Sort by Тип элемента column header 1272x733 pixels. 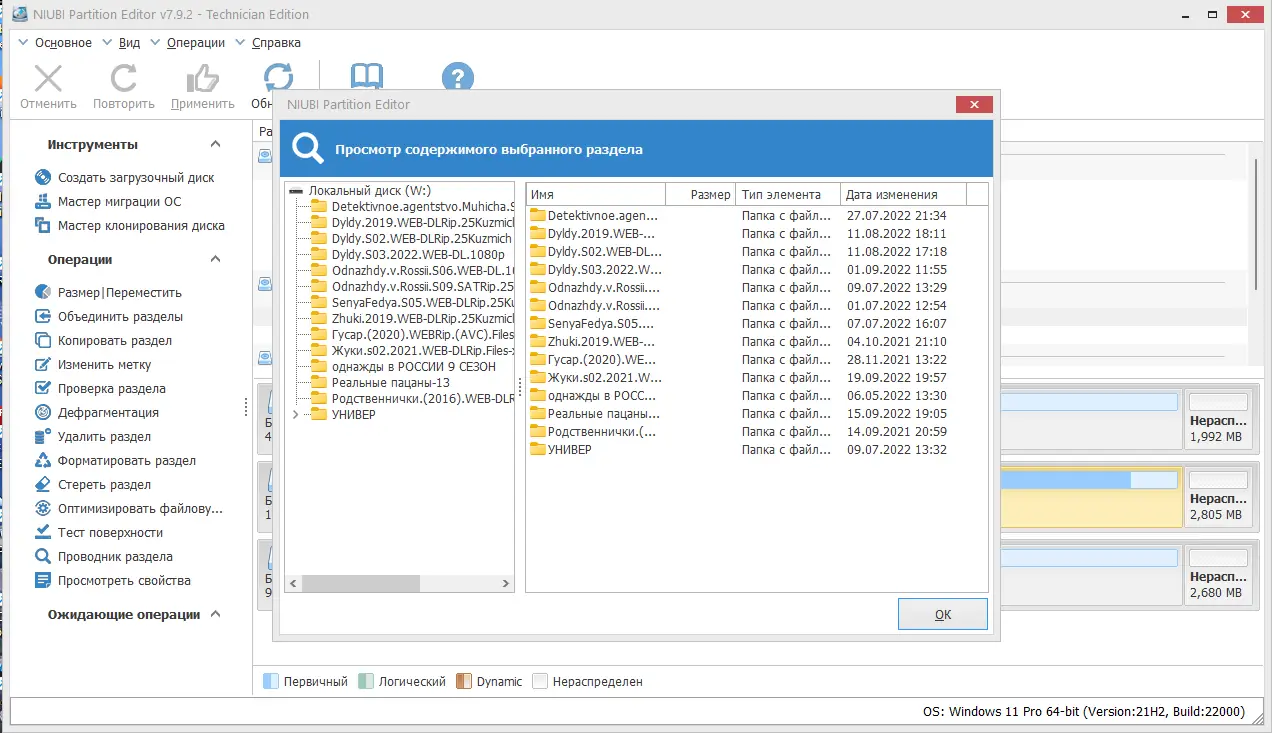pos(788,195)
